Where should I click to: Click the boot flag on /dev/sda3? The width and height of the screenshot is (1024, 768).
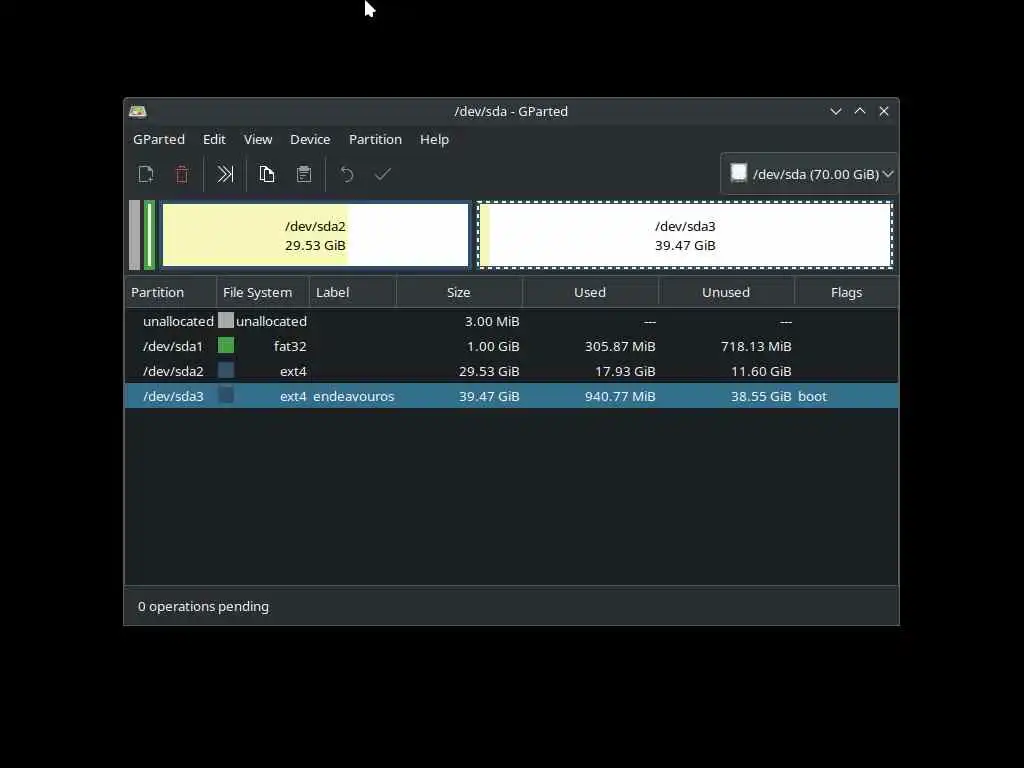click(x=812, y=396)
